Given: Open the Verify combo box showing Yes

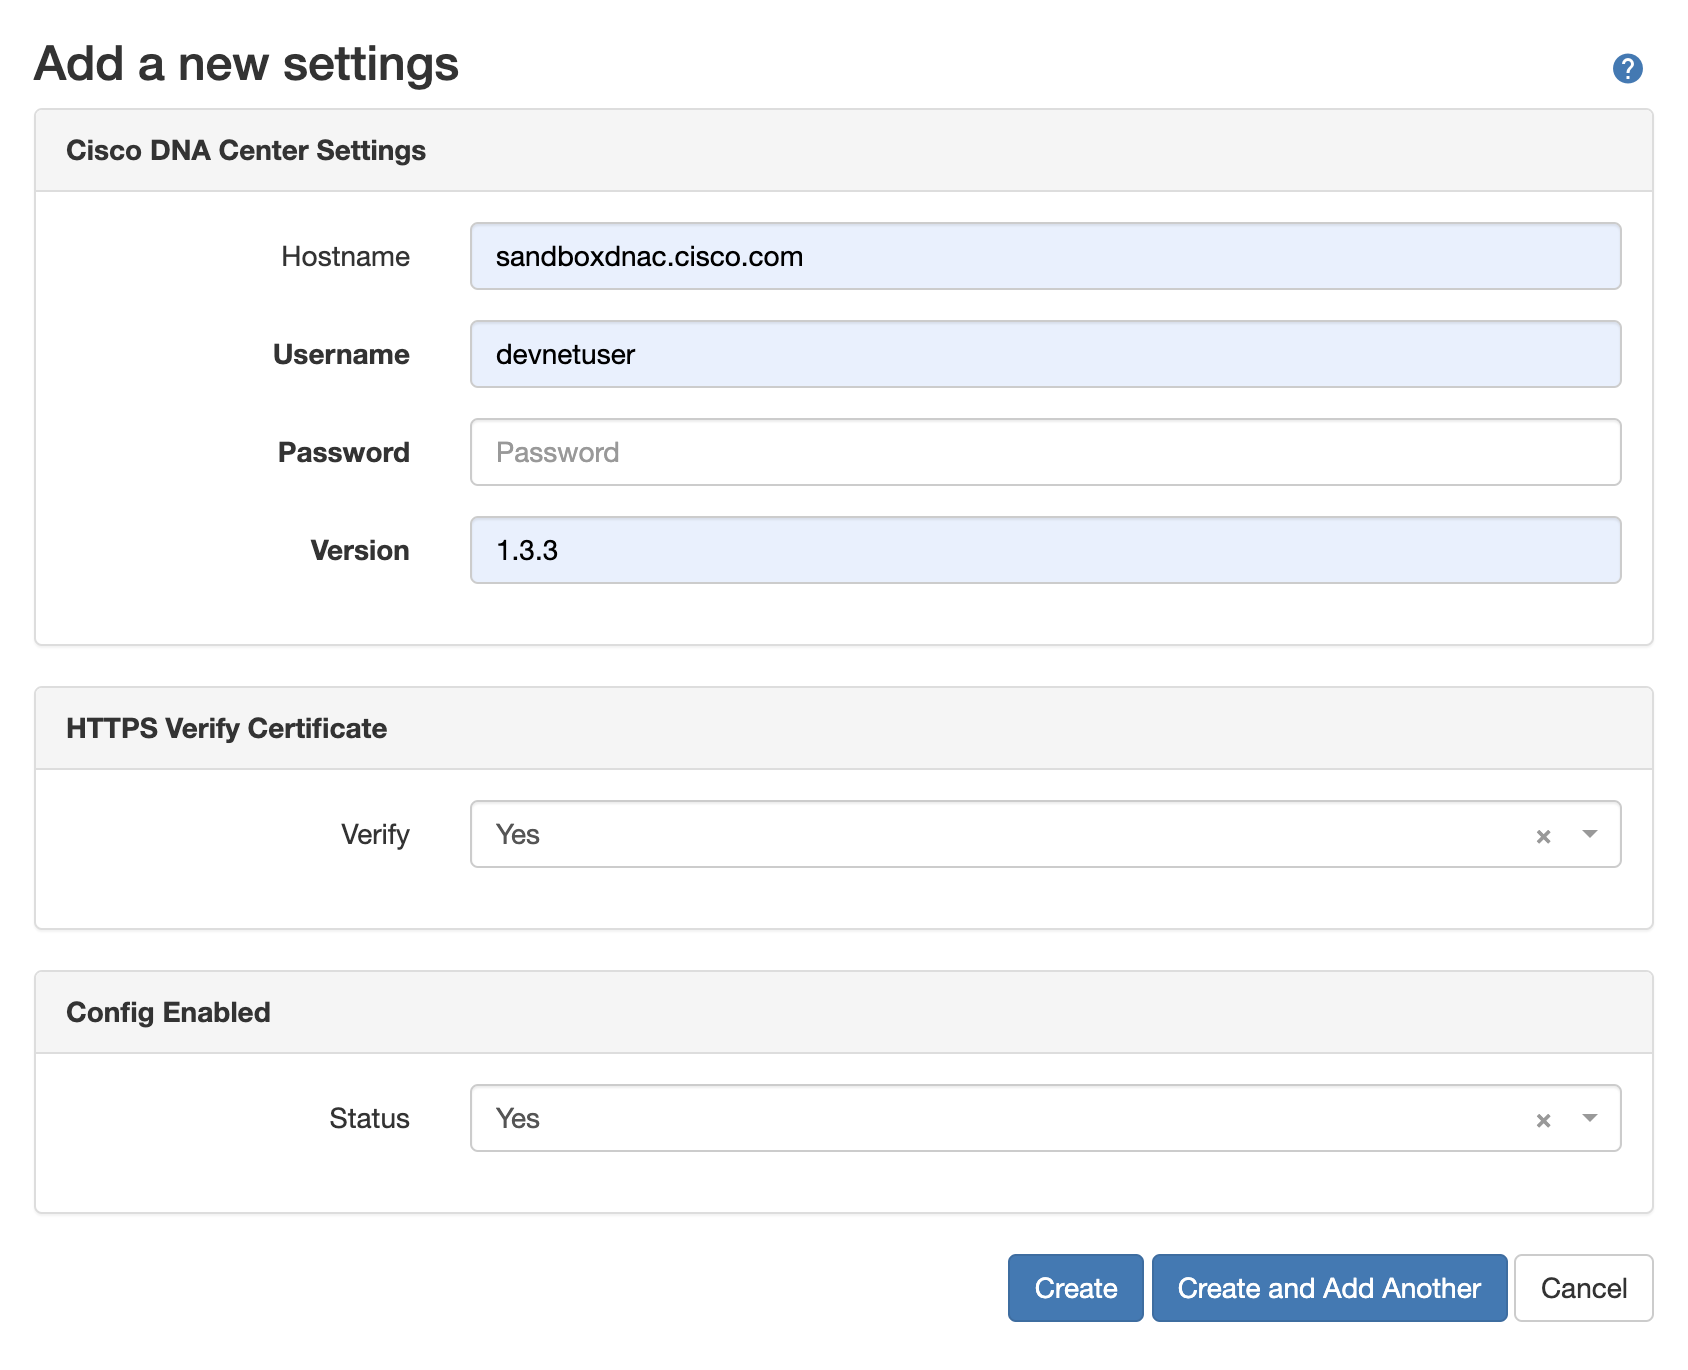Looking at the screenshot, I should pyautogui.click(x=1045, y=834).
